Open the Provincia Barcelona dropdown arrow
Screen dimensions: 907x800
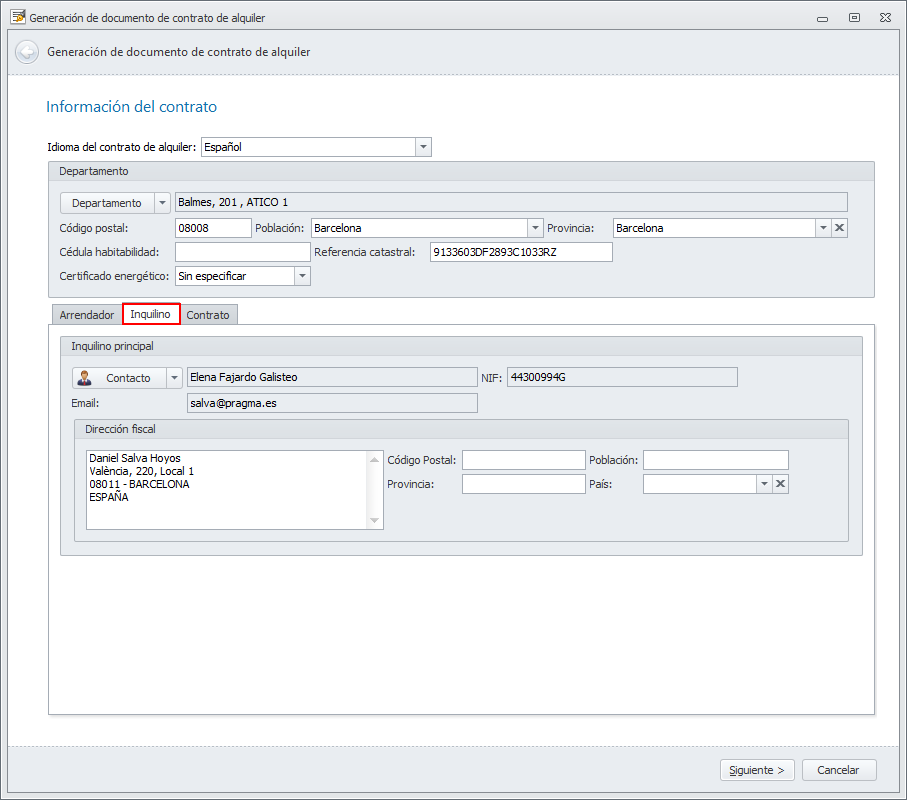[823, 228]
